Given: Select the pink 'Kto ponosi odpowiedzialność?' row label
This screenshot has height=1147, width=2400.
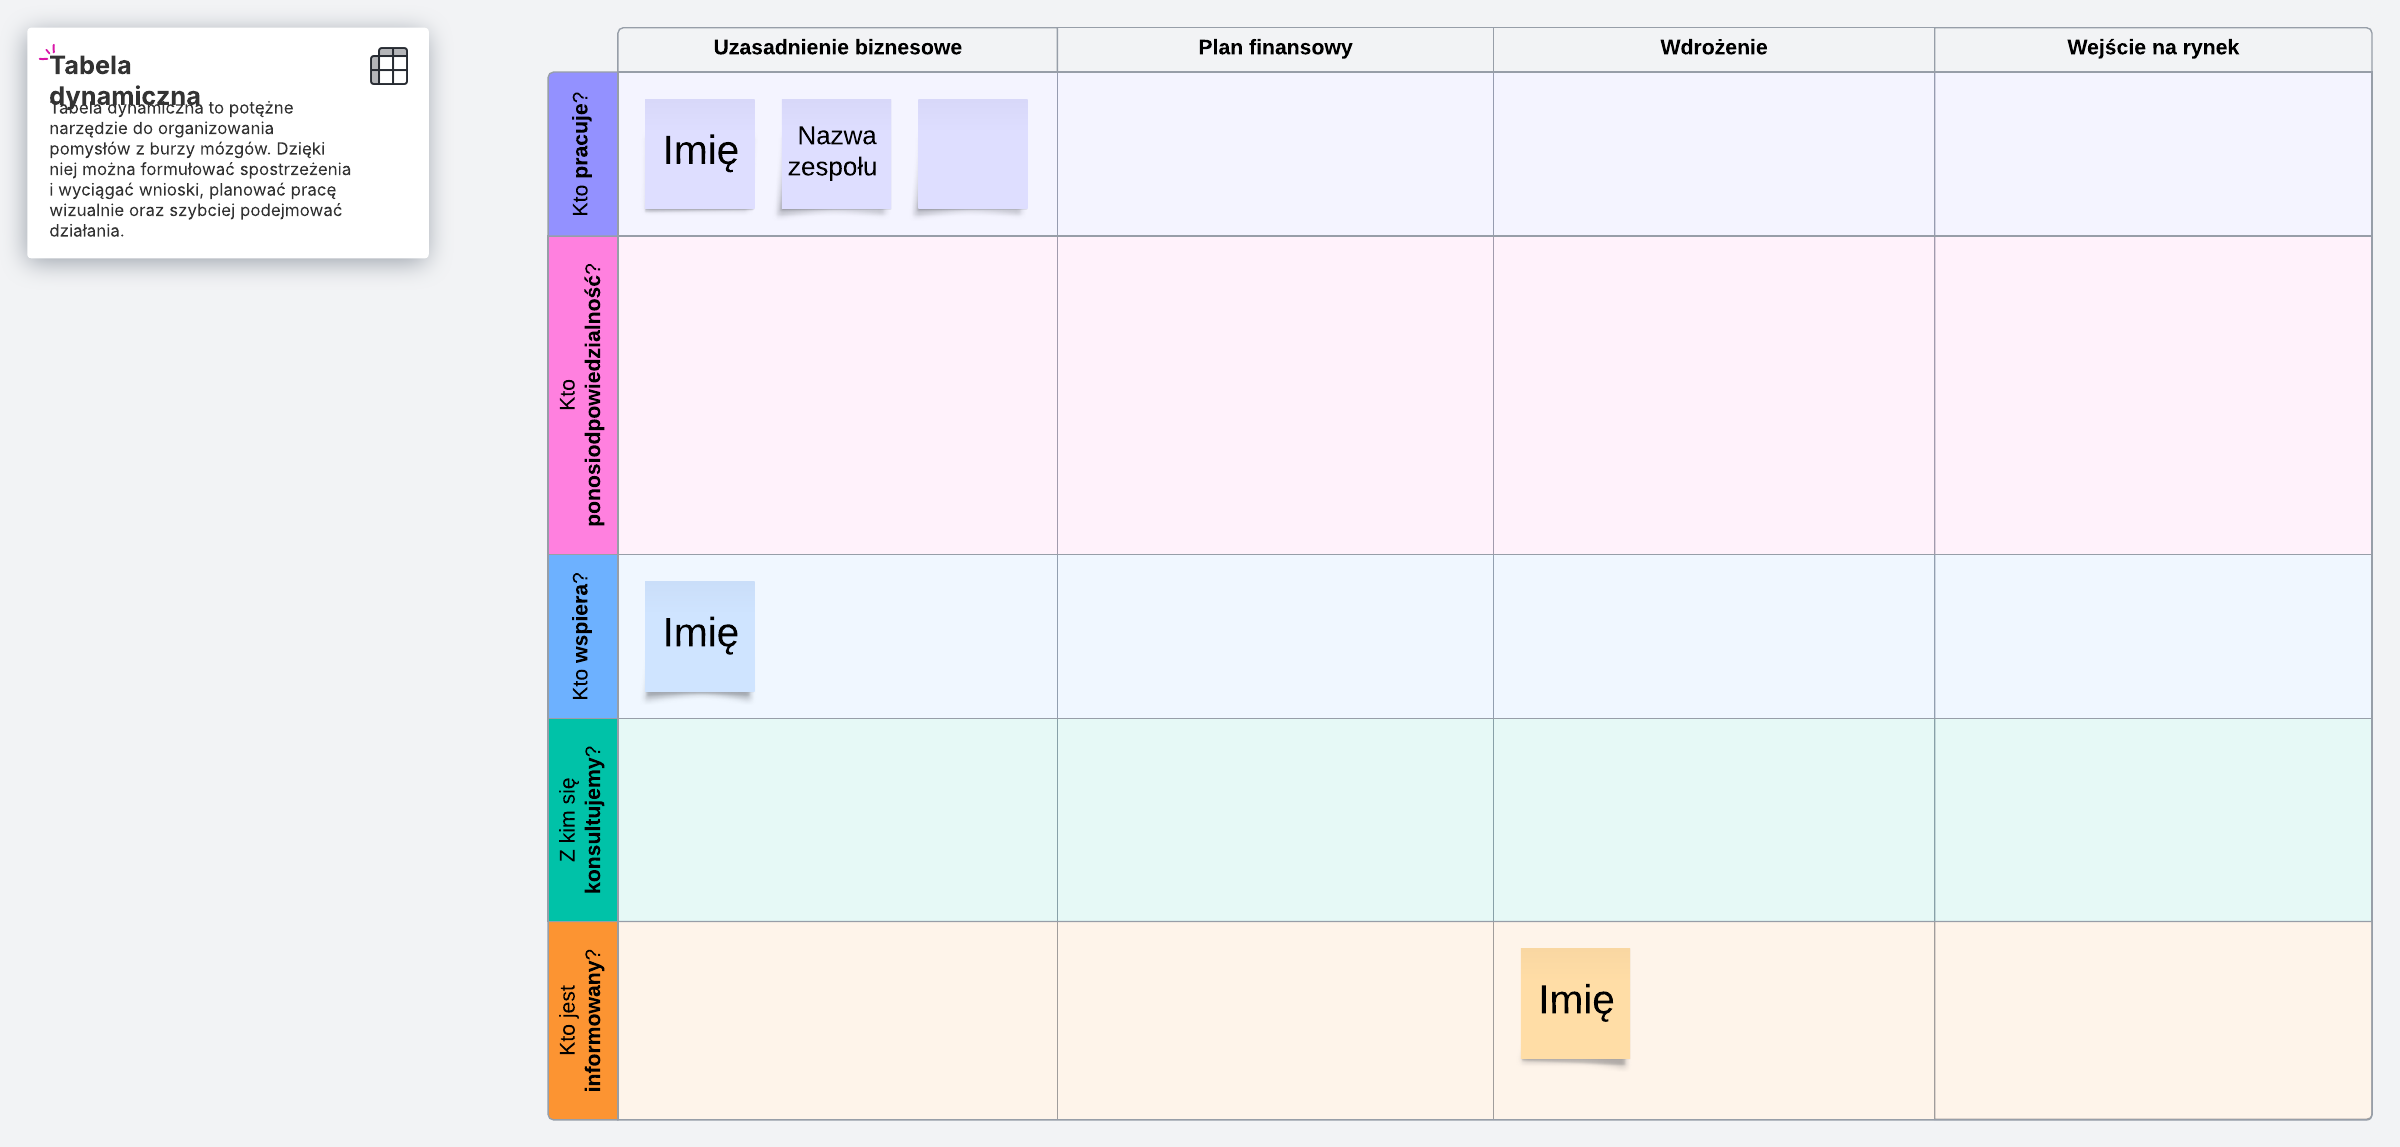Looking at the screenshot, I should 582,395.
